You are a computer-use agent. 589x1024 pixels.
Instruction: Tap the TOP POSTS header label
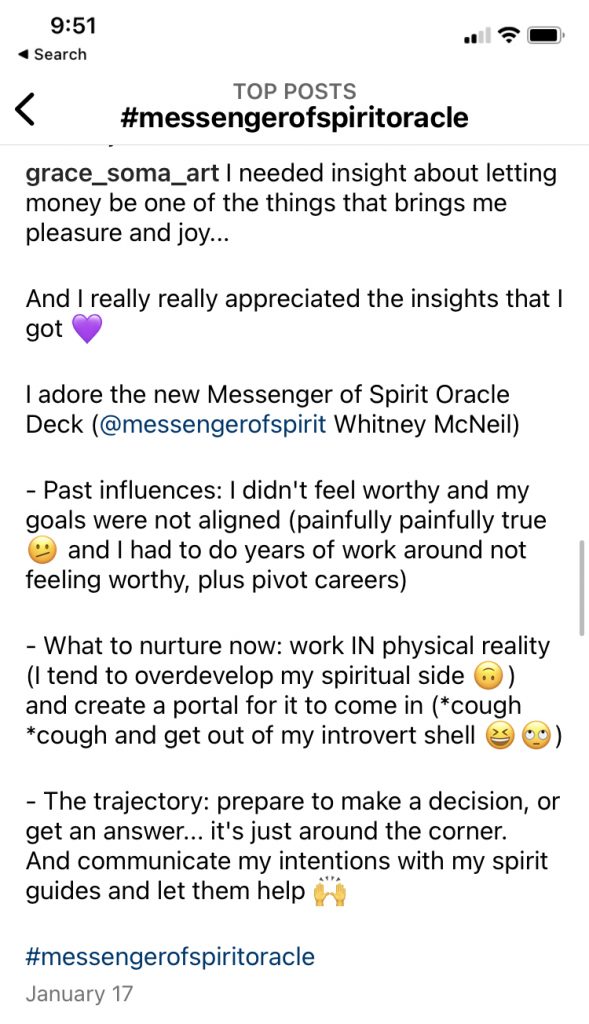[x=294, y=91]
